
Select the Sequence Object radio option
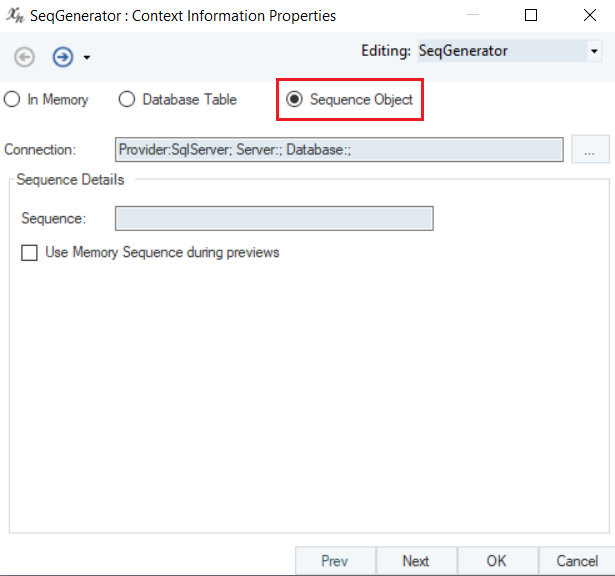coord(294,100)
